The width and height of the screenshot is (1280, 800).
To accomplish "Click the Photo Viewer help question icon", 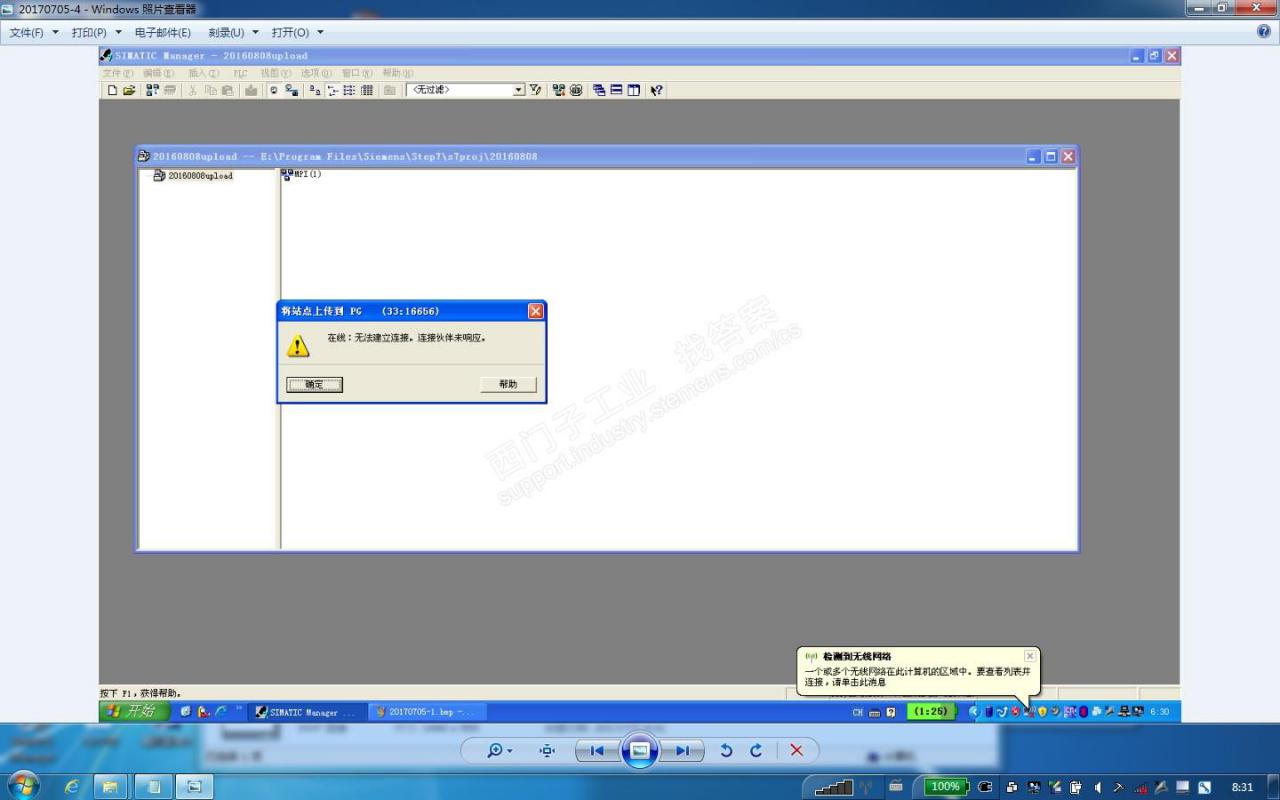I will tap(1264, 32).
